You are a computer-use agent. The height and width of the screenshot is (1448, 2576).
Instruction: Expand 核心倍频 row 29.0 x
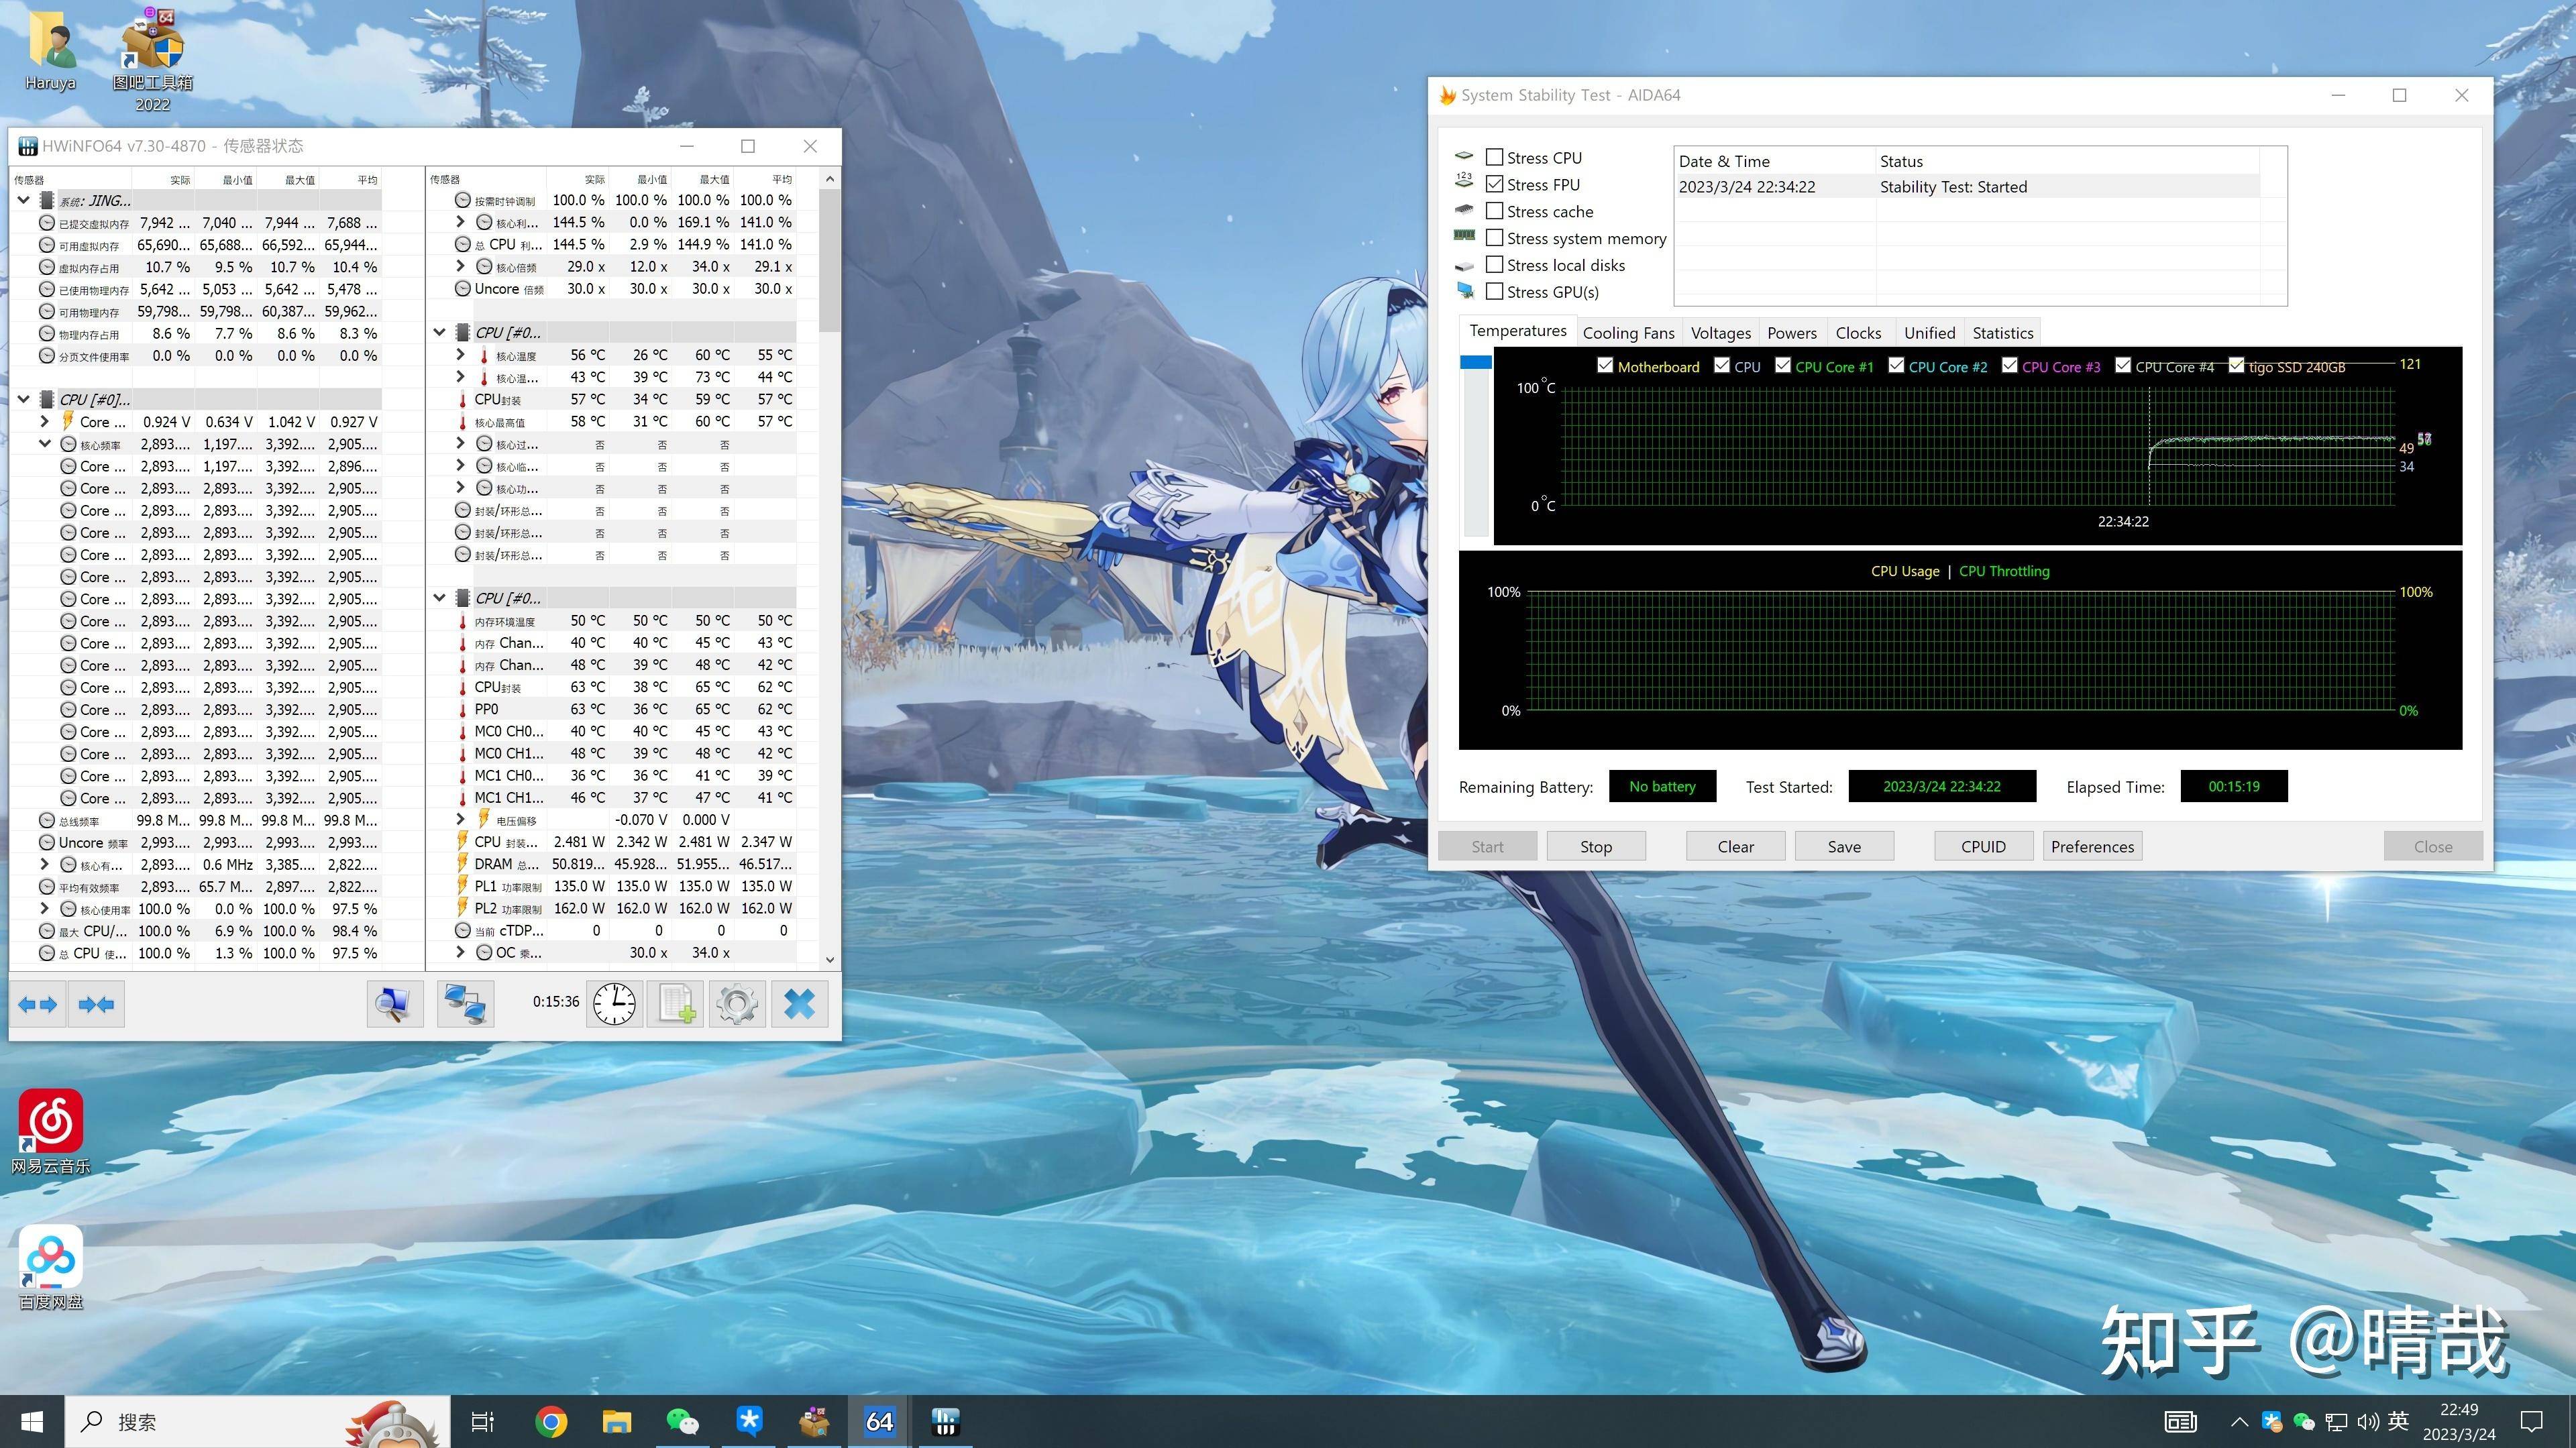pos(460,266)
